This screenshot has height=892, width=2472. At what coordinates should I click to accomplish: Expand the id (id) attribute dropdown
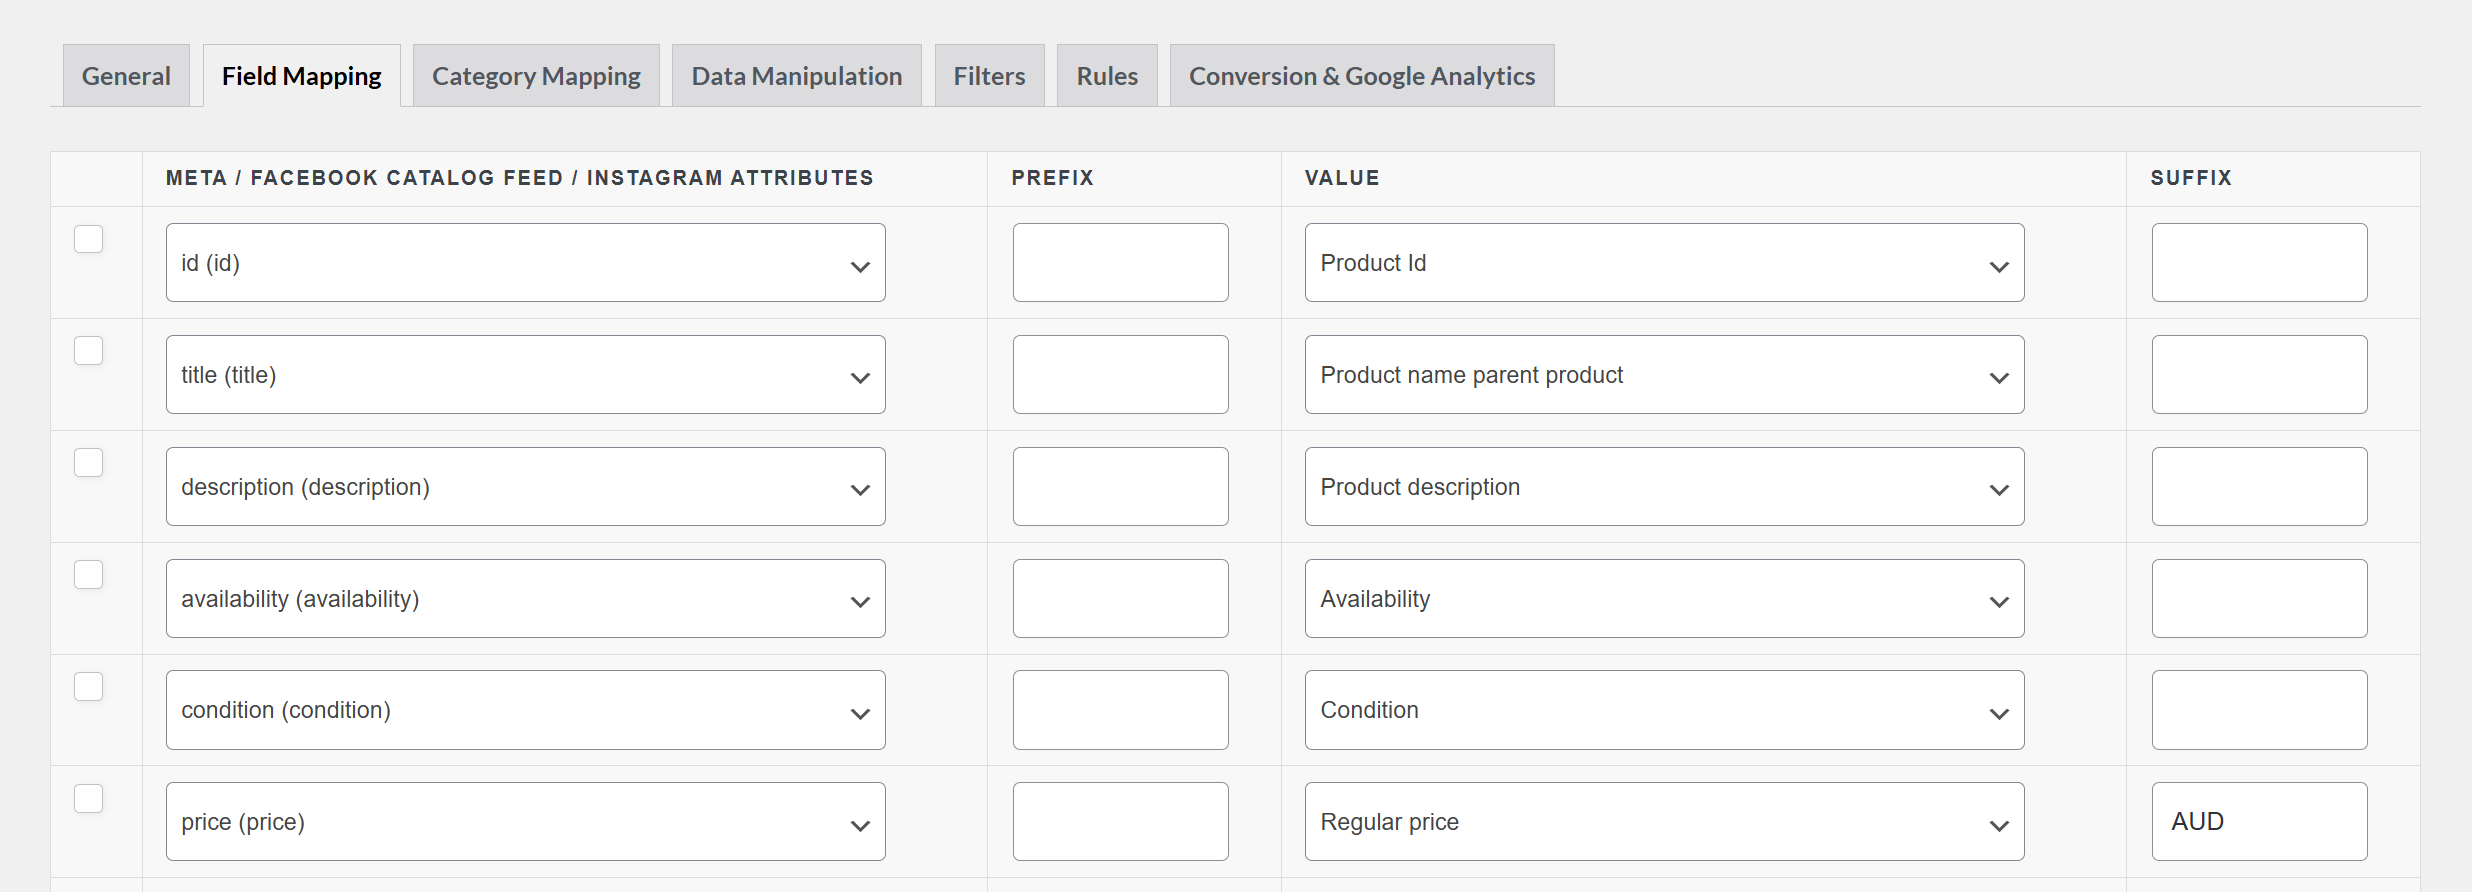point(525,263)
